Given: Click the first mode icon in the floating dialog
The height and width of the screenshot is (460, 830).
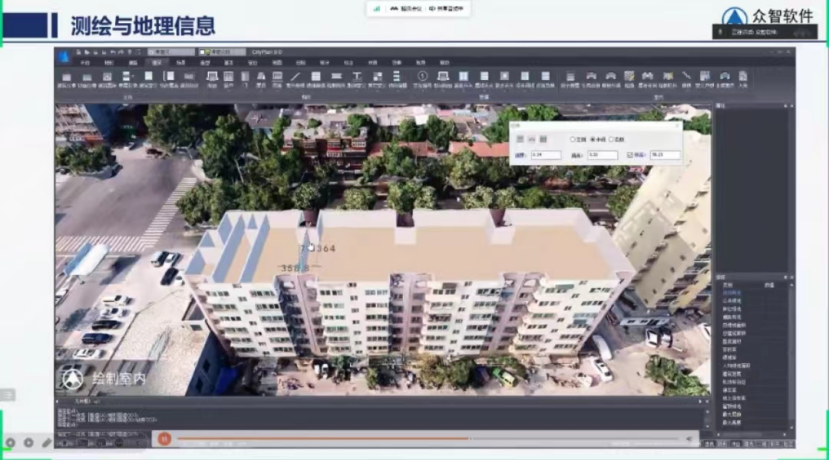Looking at the screenshot, I should click(x=518, y=139).
